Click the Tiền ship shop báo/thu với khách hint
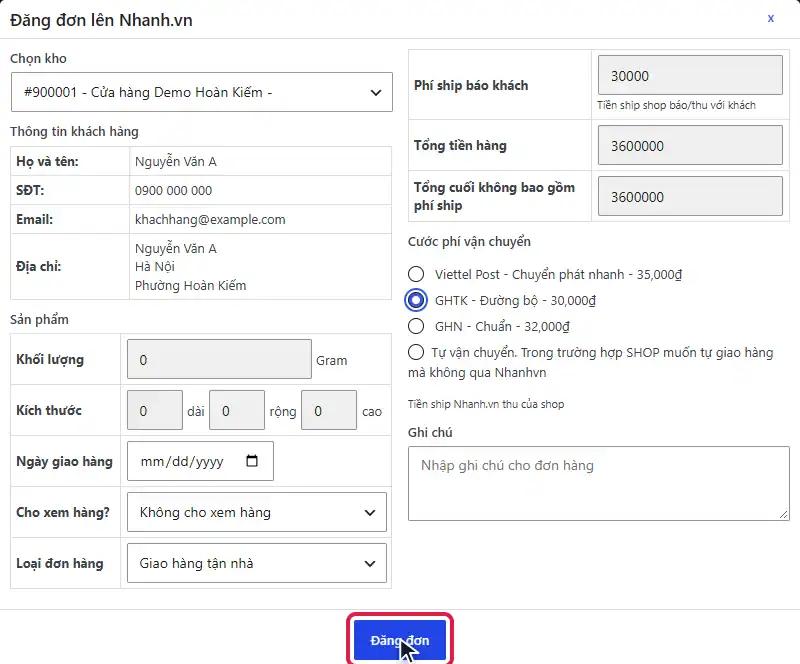The height and width of the screenshot is (664, 800). [x=677, y=105]
